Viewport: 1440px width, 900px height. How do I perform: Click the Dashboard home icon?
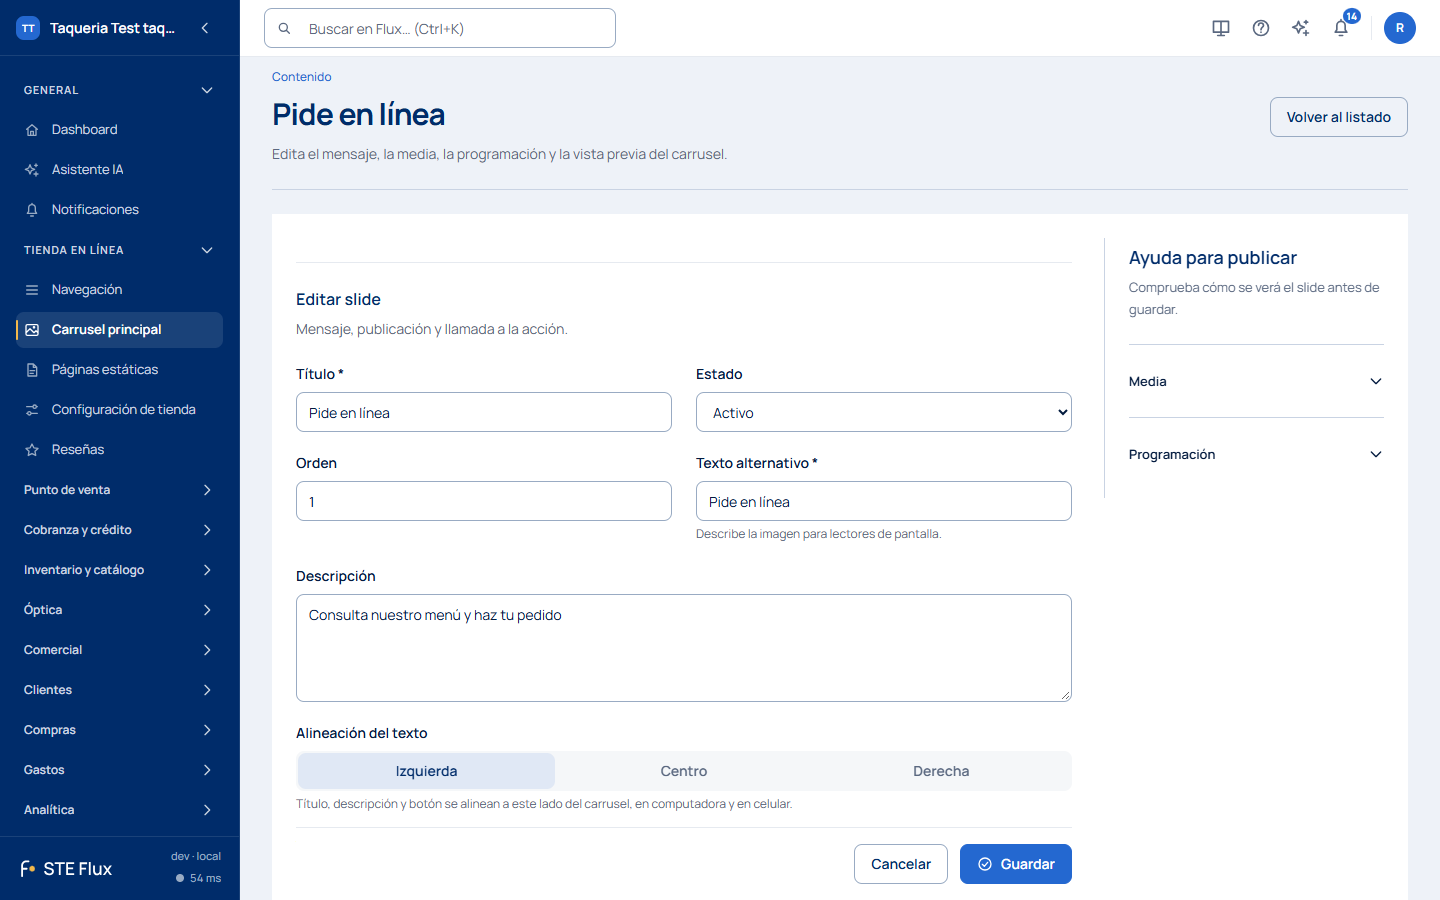(32, 130)
